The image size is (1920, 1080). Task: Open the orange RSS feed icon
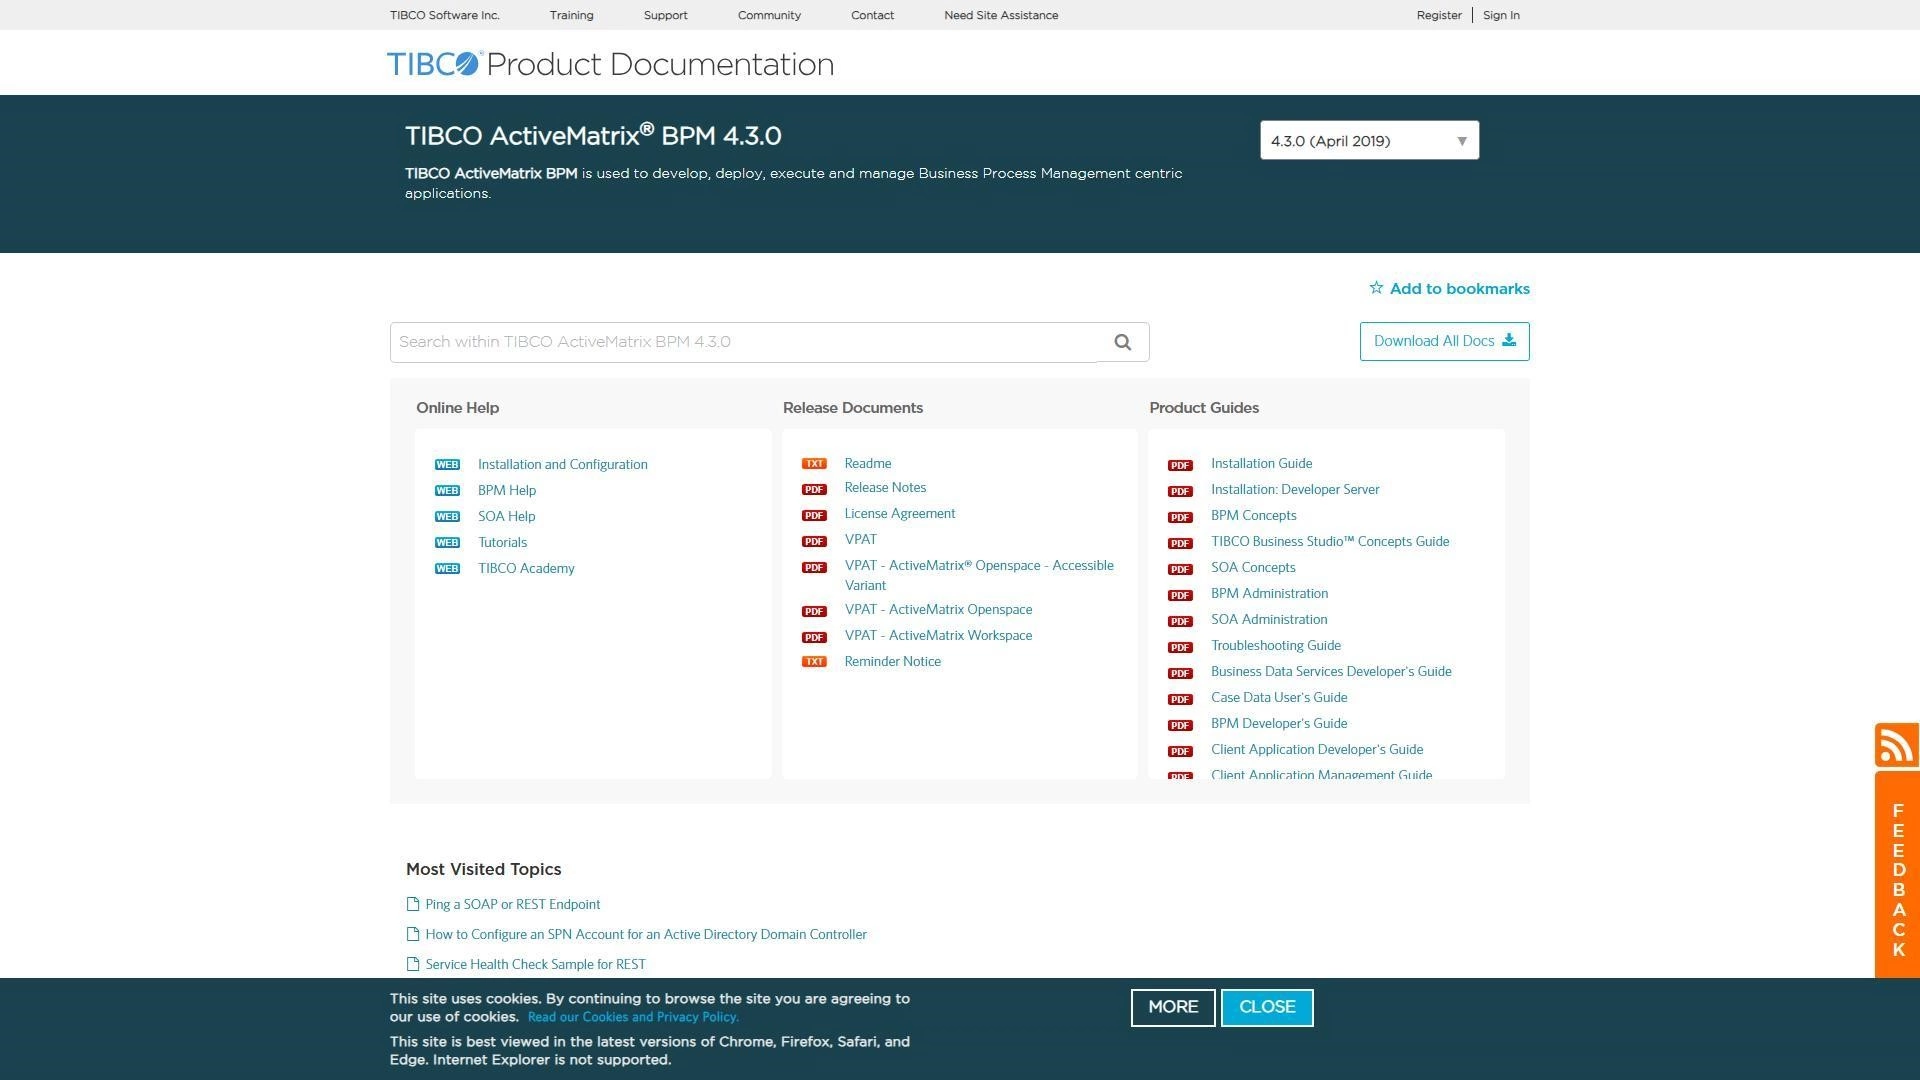click(1896, 746)
